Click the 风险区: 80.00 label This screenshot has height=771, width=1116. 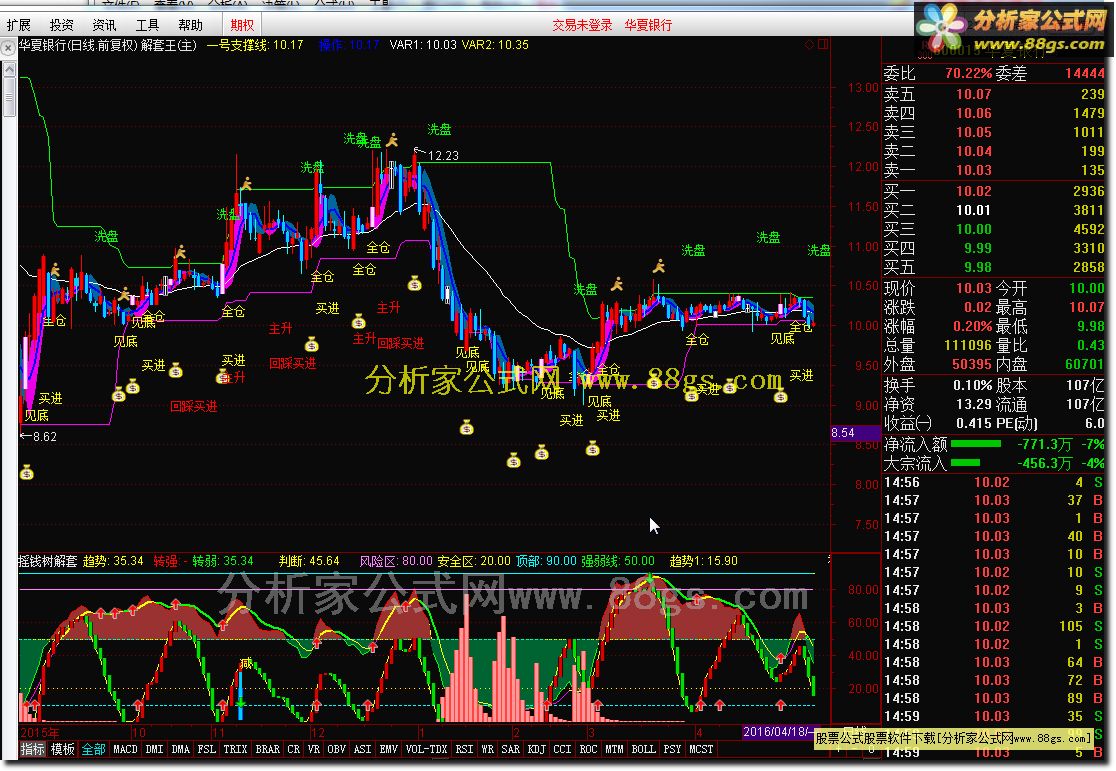click(x=396, y=561)
